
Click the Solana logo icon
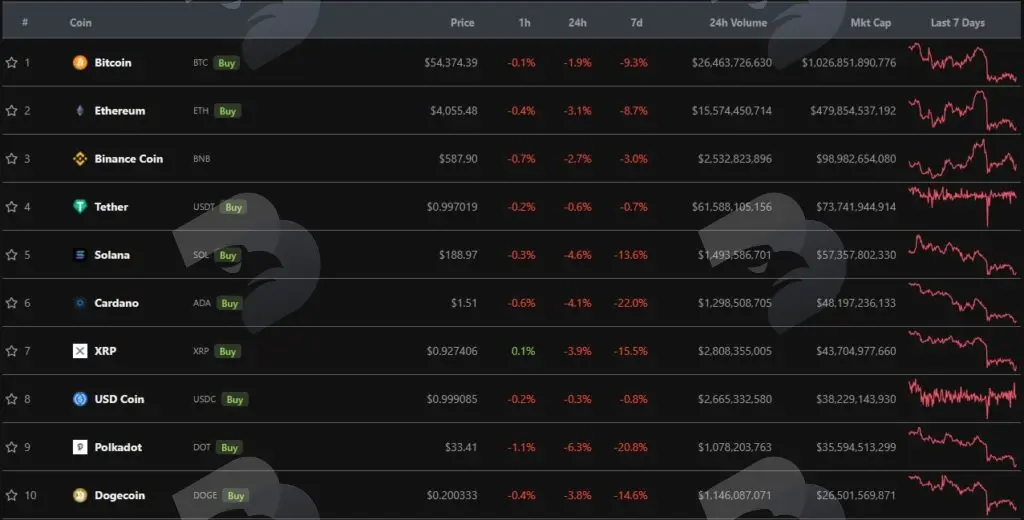80,255
